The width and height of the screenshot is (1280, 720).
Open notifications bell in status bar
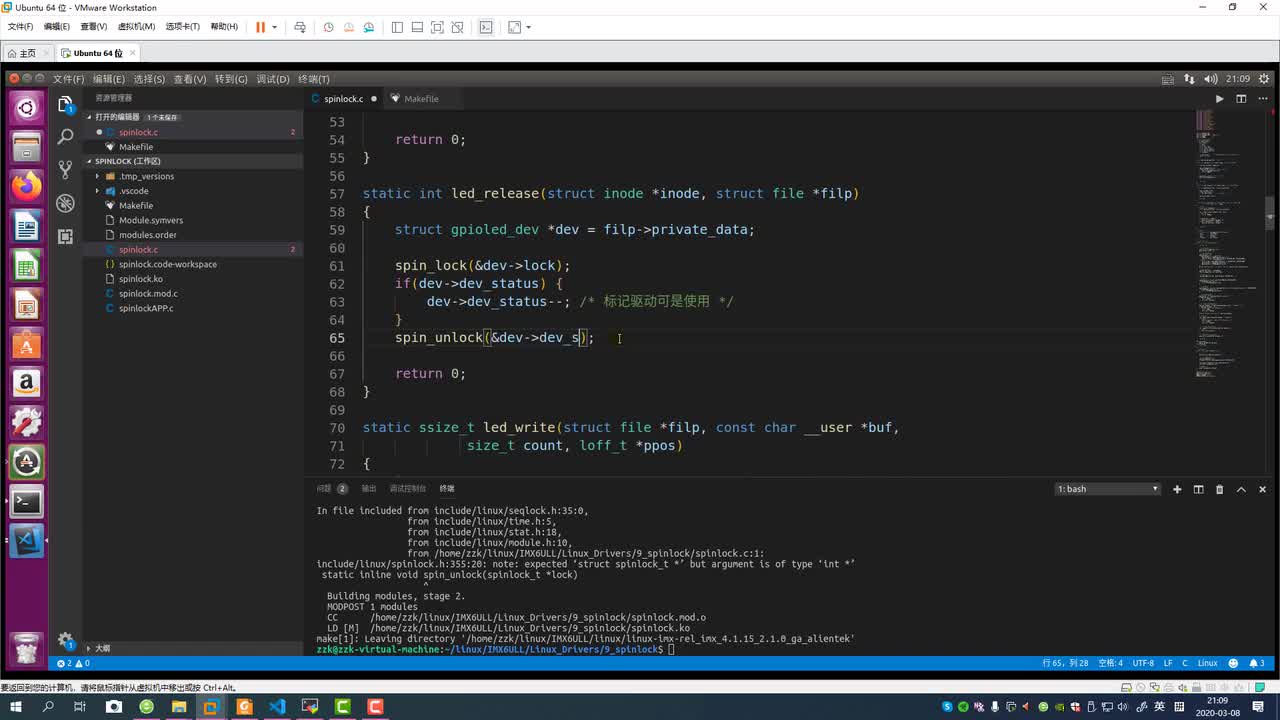pyautogui.click(x=1256, y=663)
